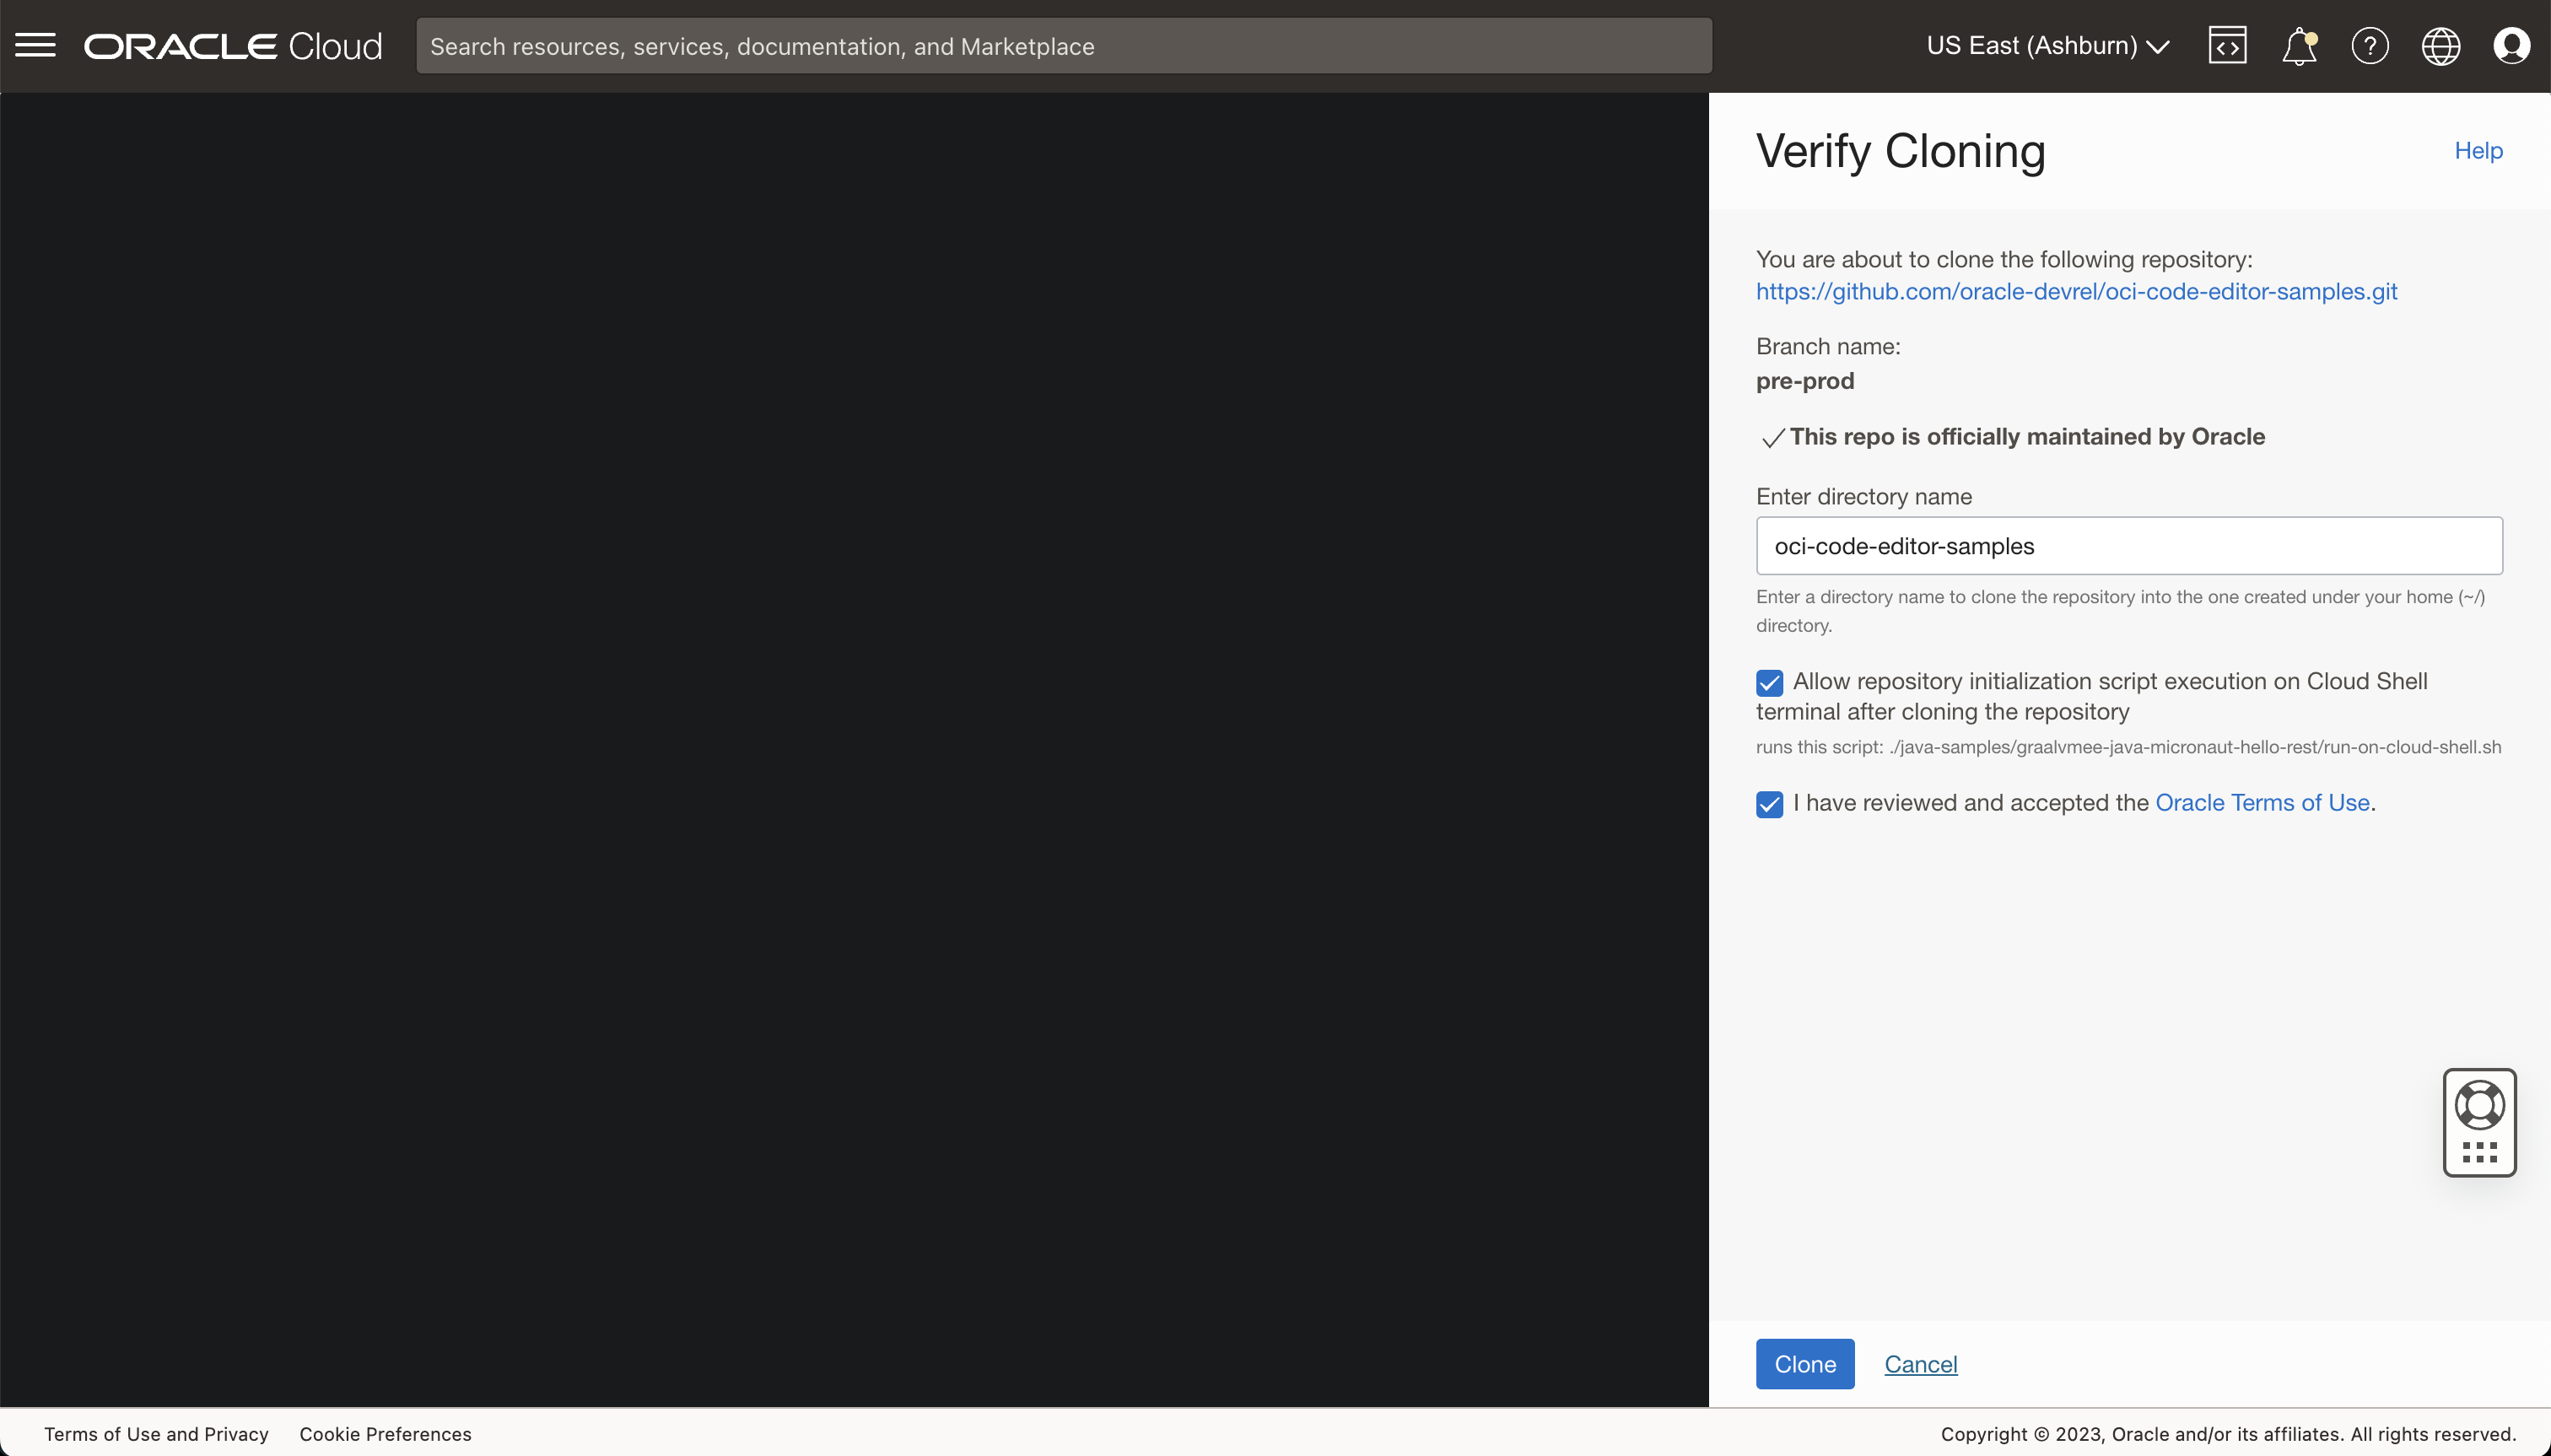Open quick actions via the dotted grid icon

click(x=2479, y=1152)
